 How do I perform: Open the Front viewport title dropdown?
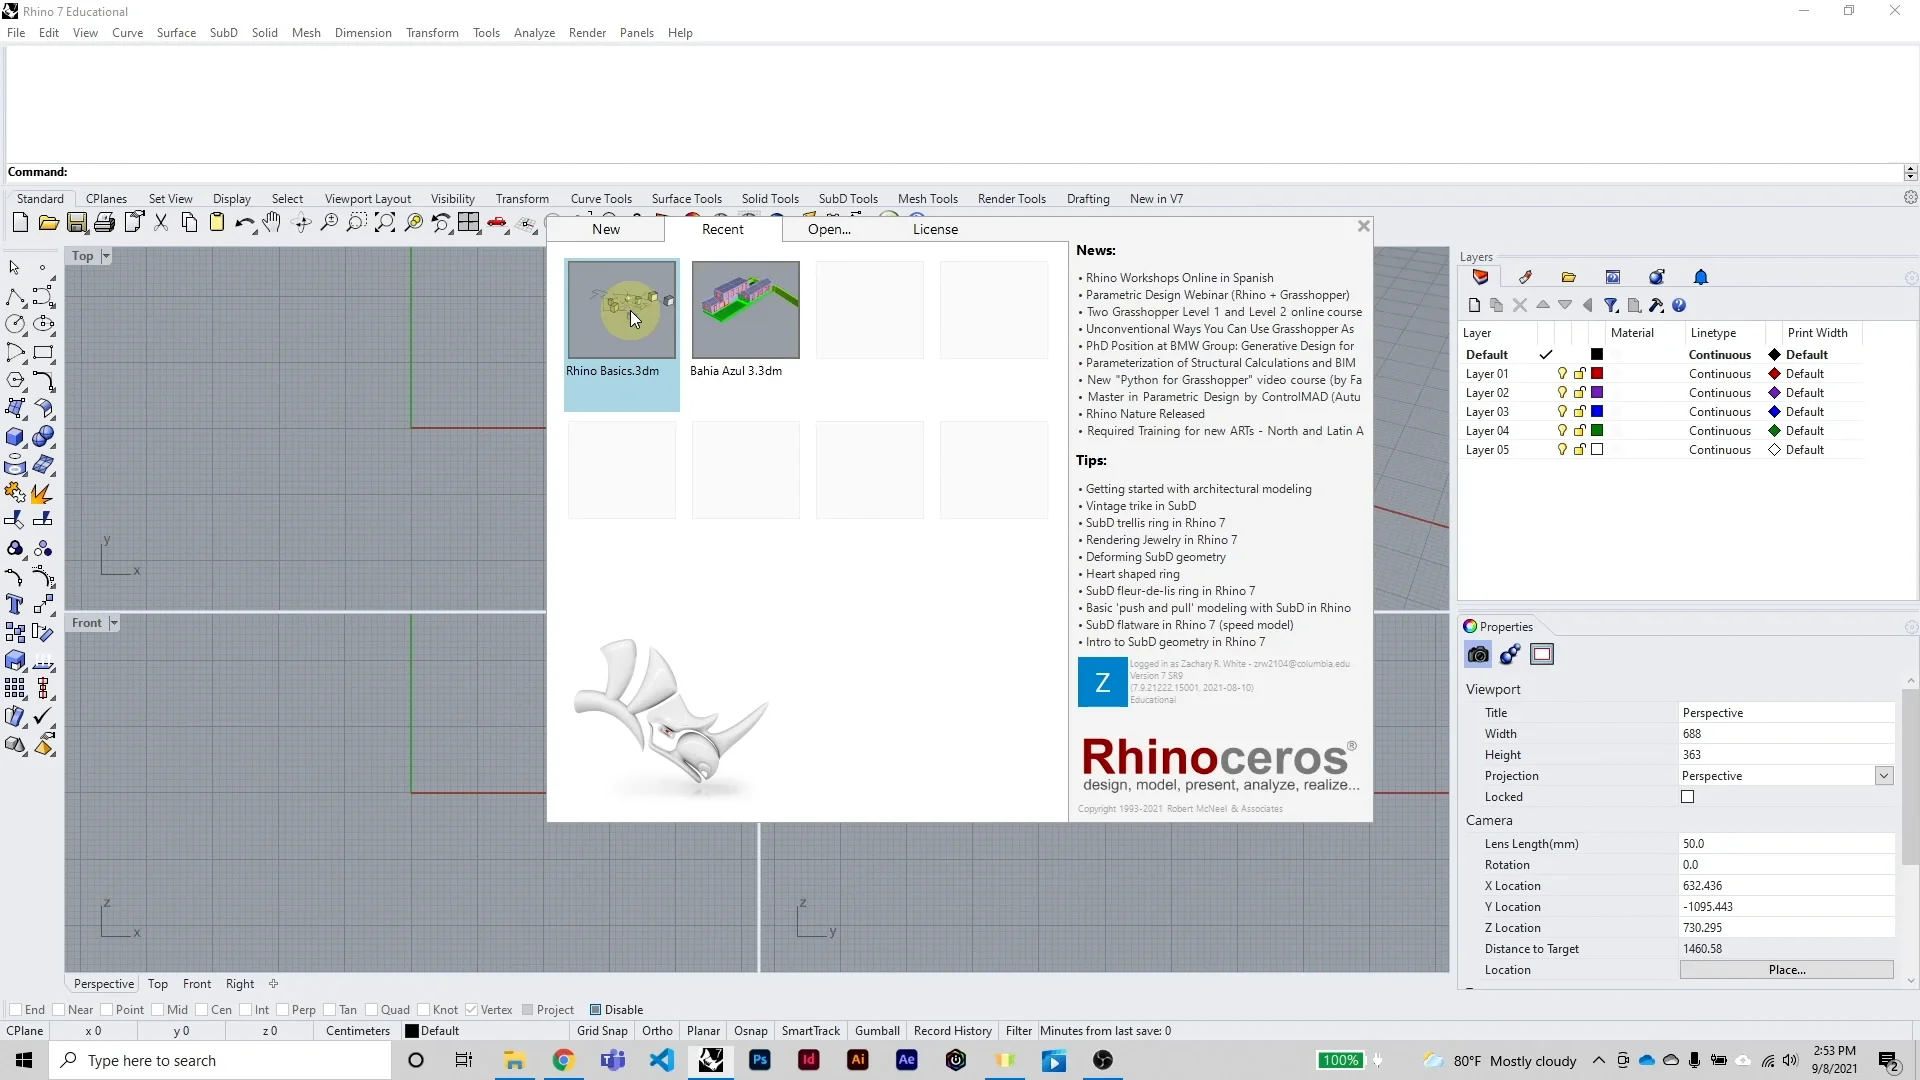112,623
